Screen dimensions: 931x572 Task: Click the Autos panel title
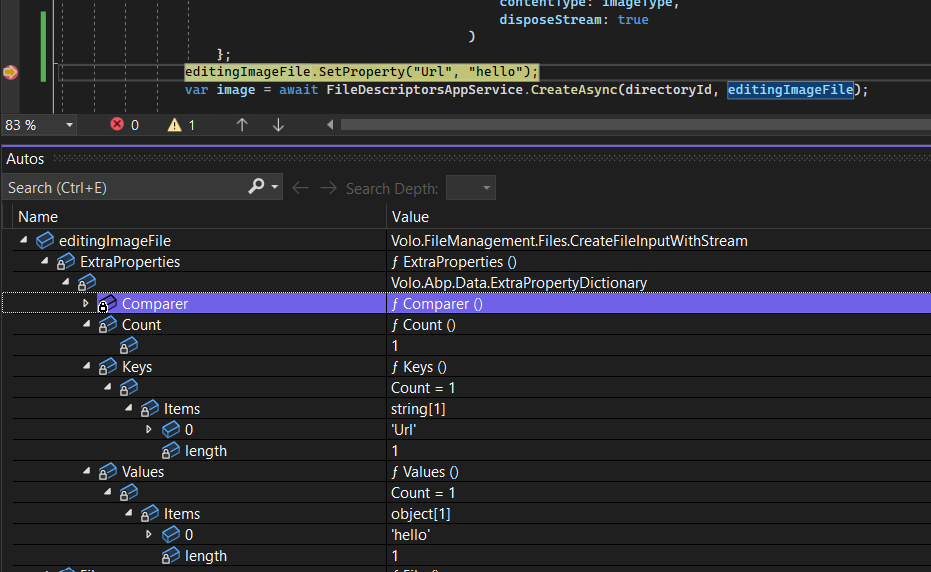tap(26, 159)
